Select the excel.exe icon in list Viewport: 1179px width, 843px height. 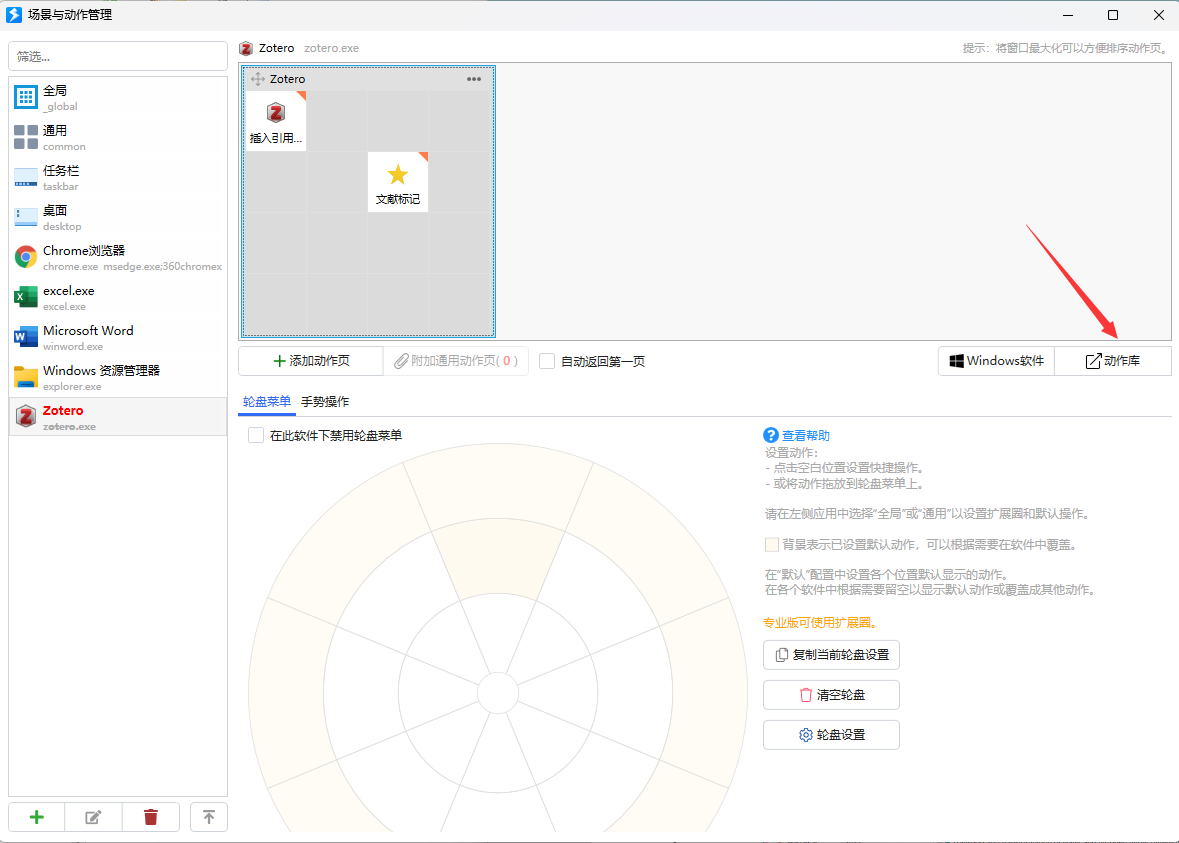[x=26, y=297]
